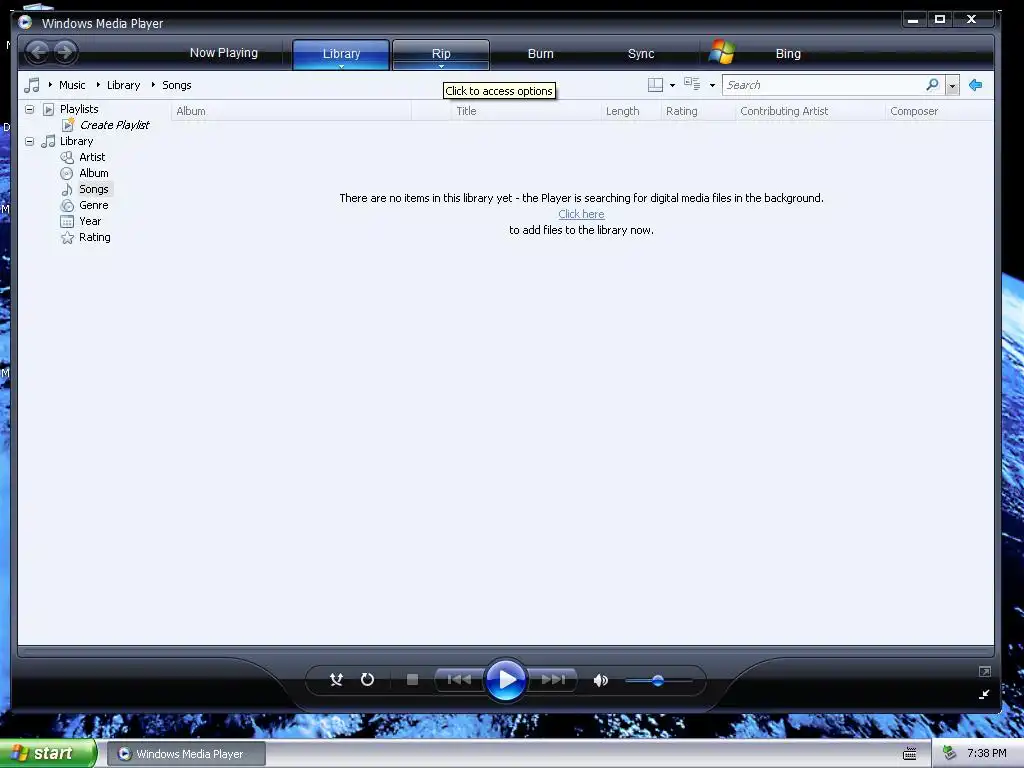
Task: Click the magnifying glass search icon
Action: (x=933, y=84)
